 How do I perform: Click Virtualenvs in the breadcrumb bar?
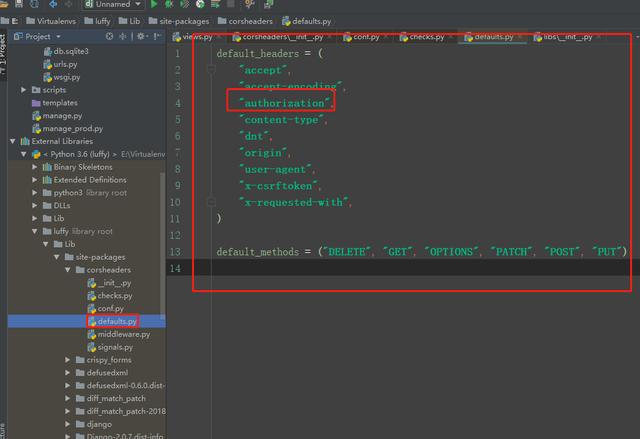[51, 21]
